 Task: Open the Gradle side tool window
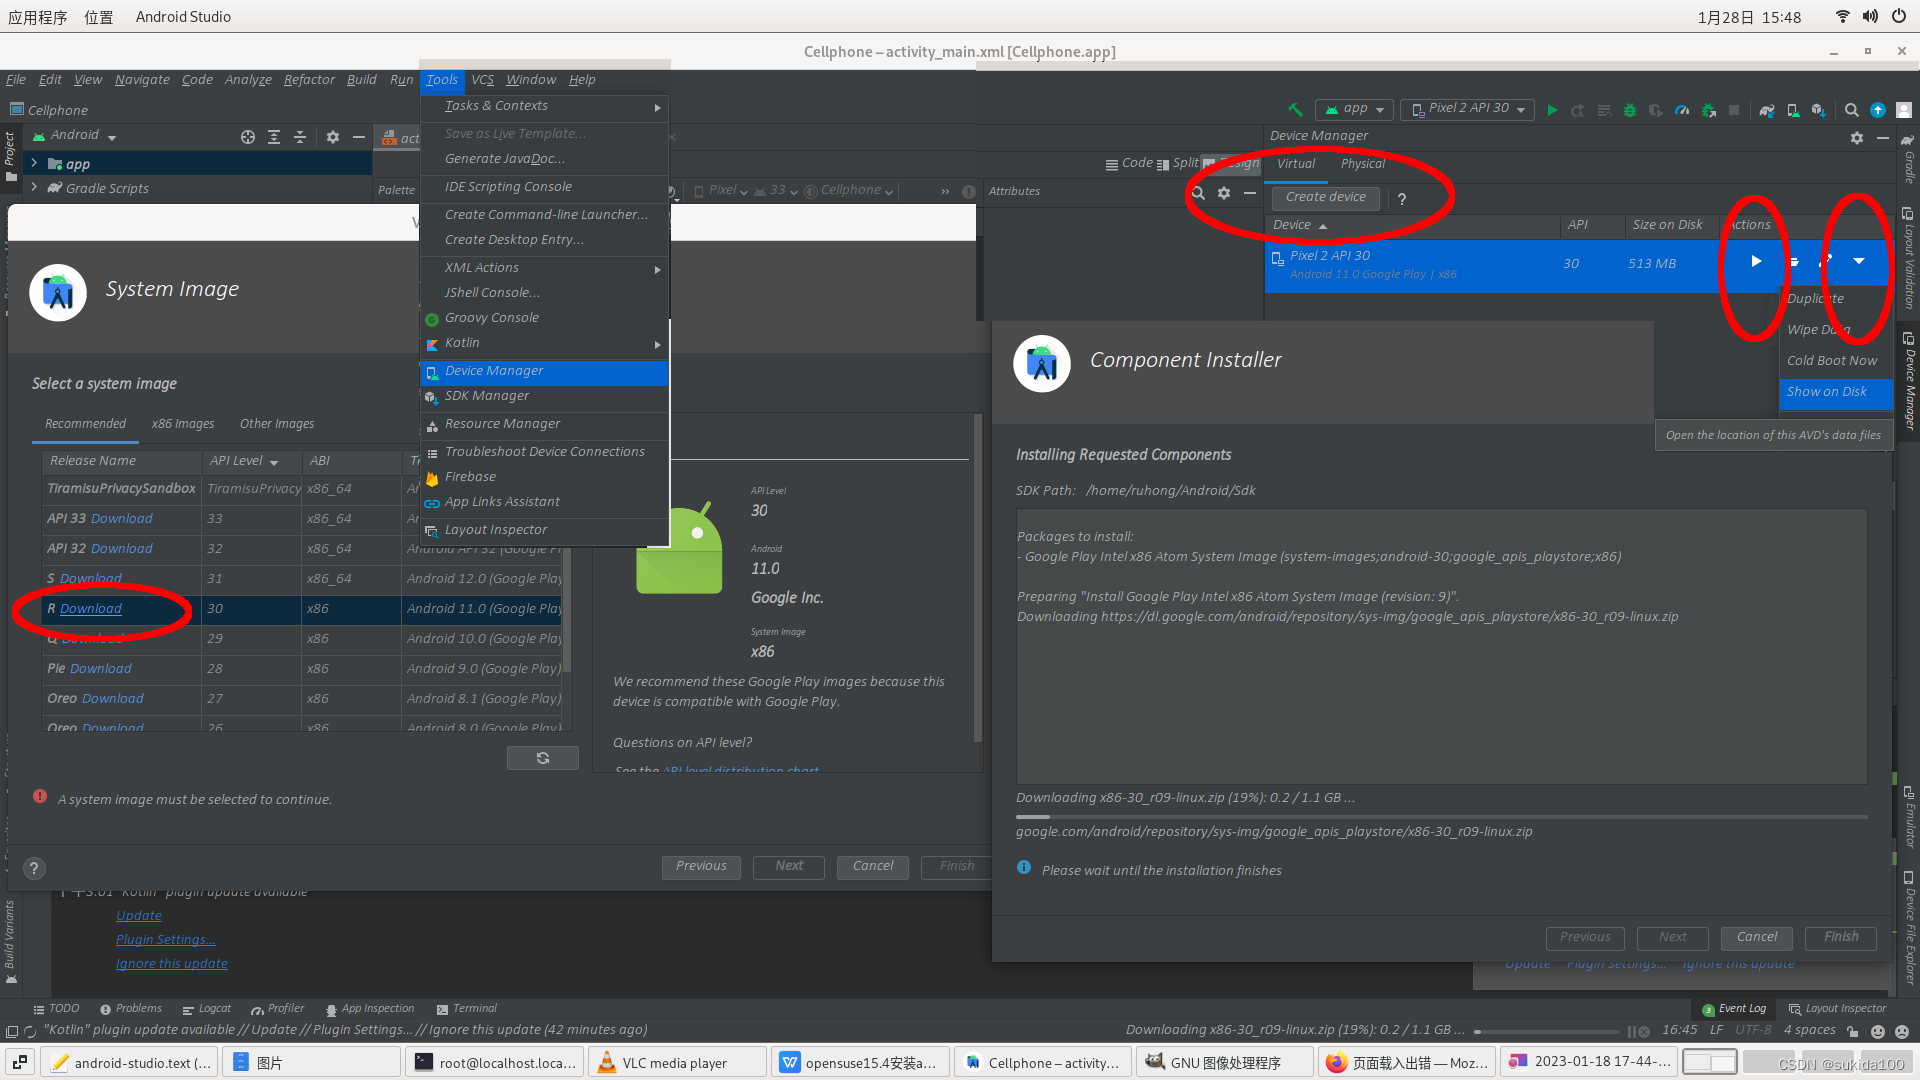coord(1908,160)
